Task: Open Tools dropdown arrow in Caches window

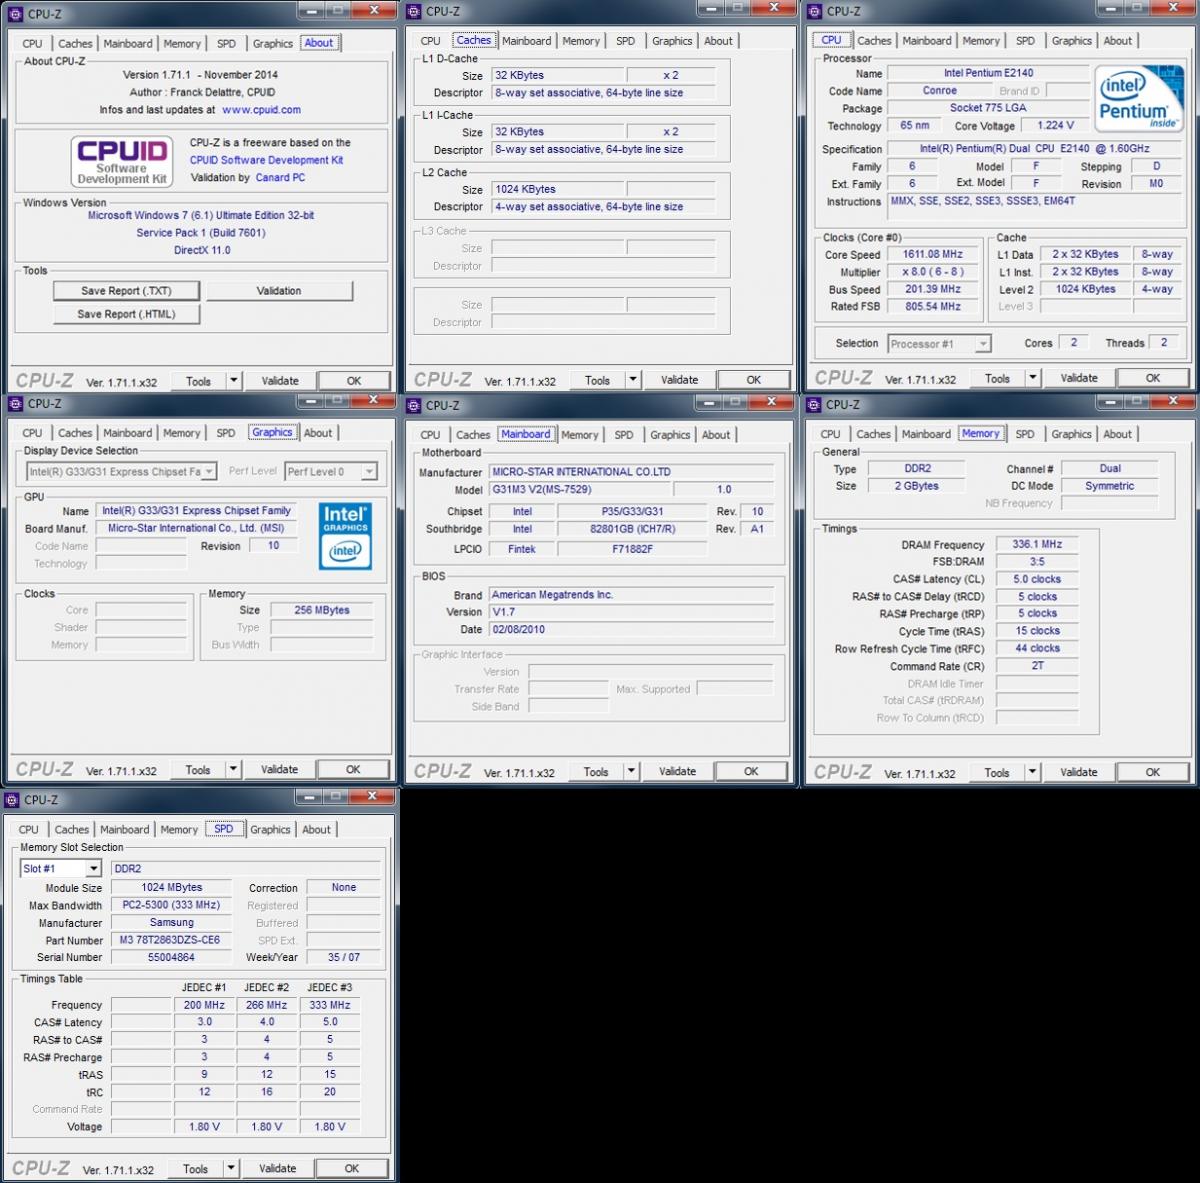Action: [633, 380]
